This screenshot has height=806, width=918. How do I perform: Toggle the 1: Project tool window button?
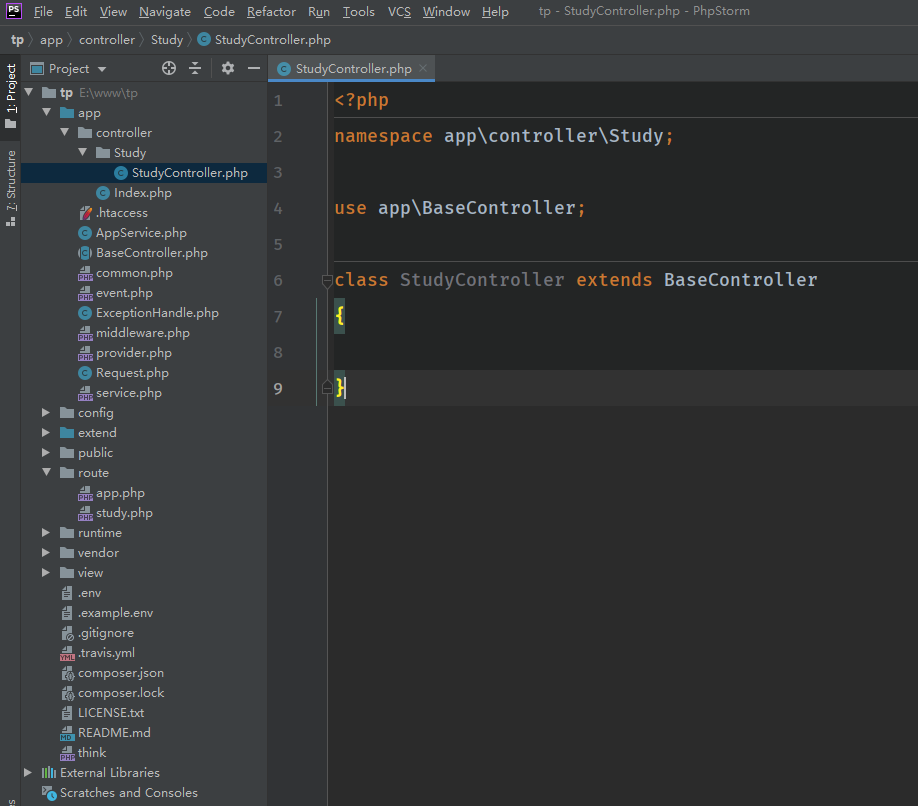[x=11, y=97]
